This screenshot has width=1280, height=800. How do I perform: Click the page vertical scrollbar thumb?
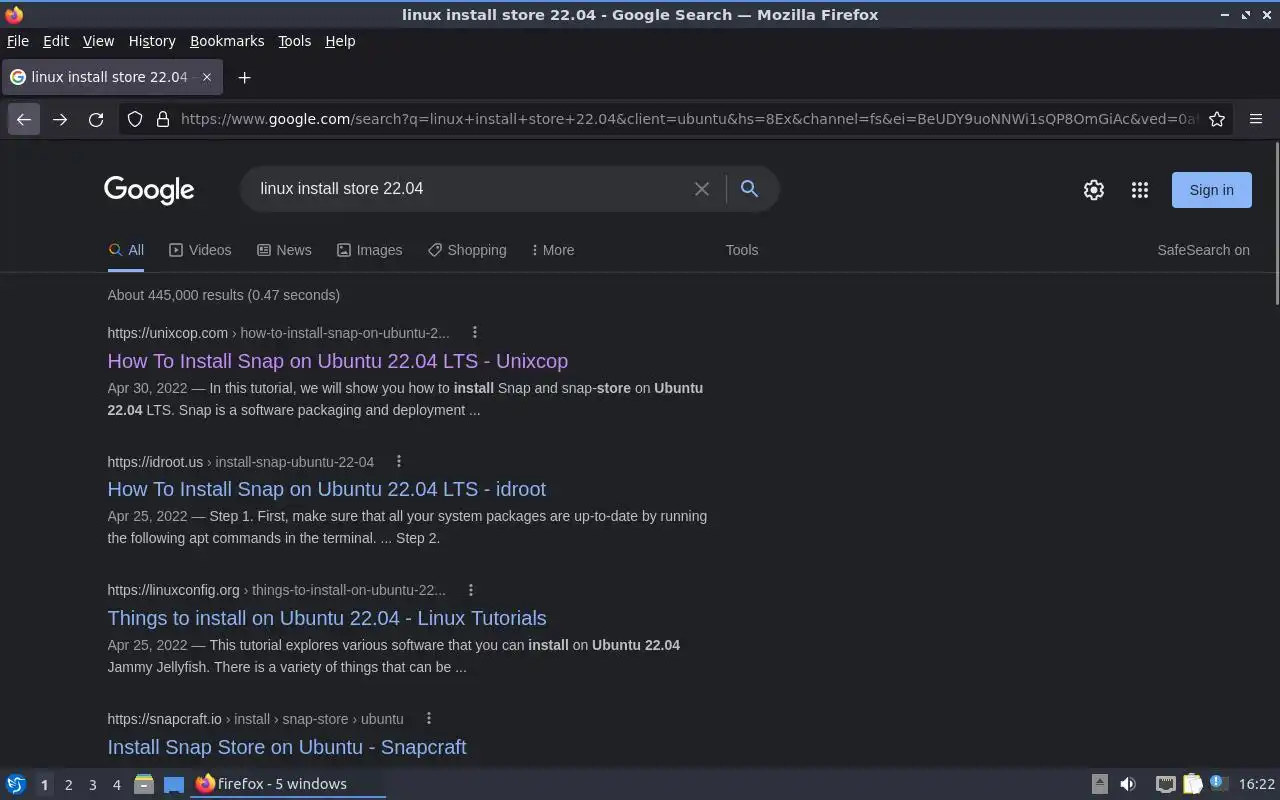click(1276, 225)
